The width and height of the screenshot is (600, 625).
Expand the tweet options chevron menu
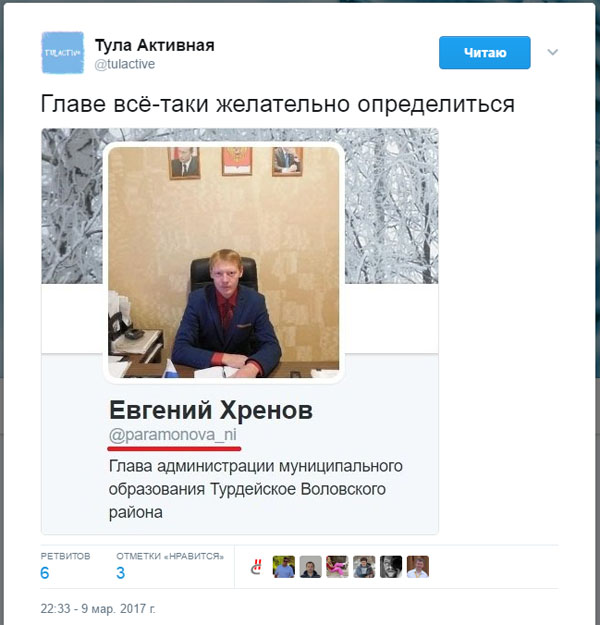tap(553, 52)
